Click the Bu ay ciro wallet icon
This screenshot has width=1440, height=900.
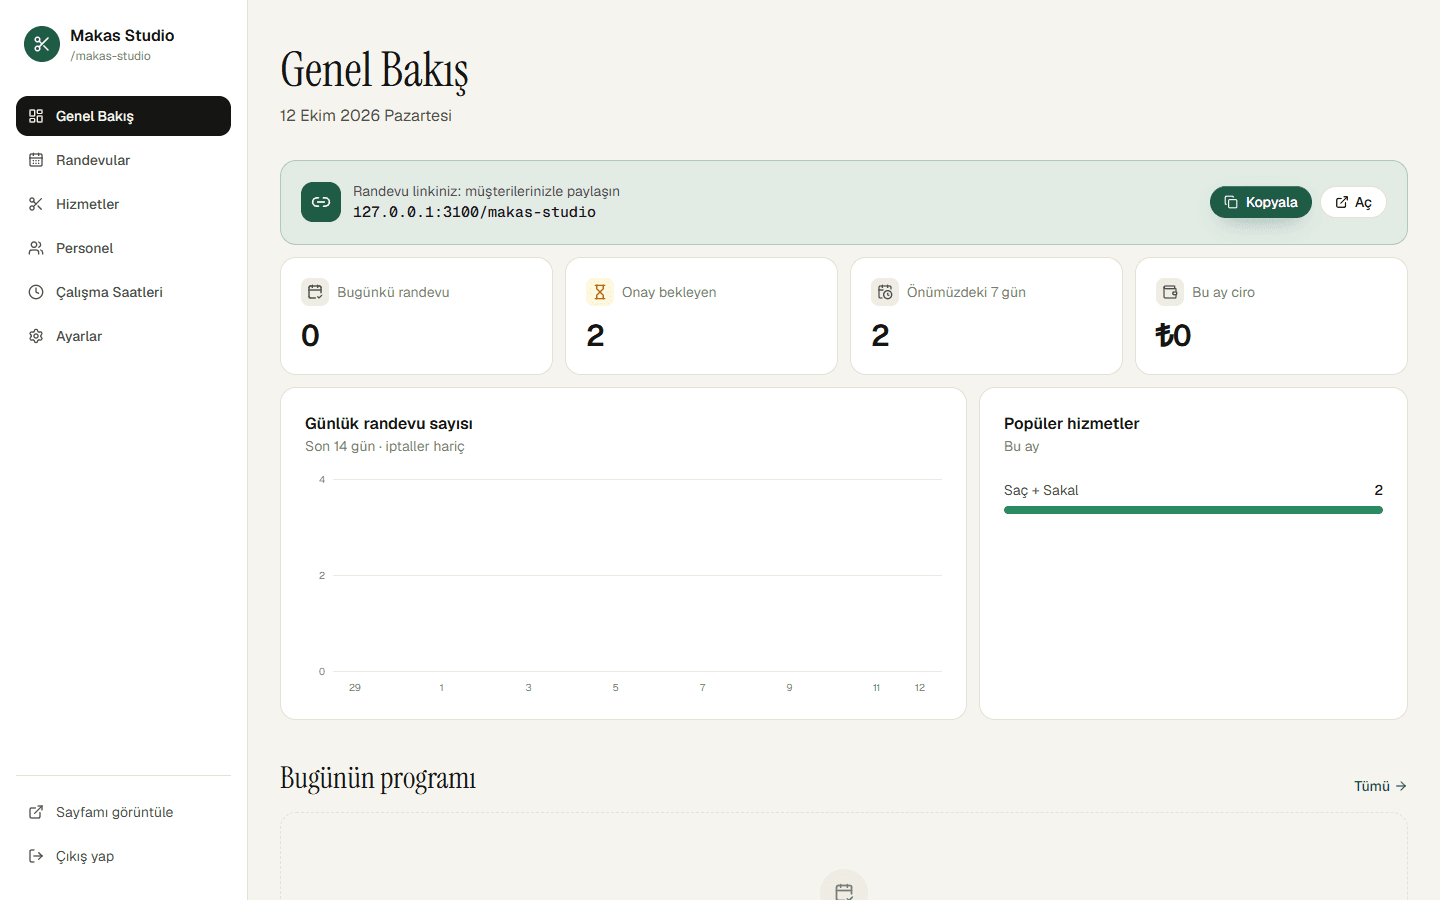tap(1170, 292)
